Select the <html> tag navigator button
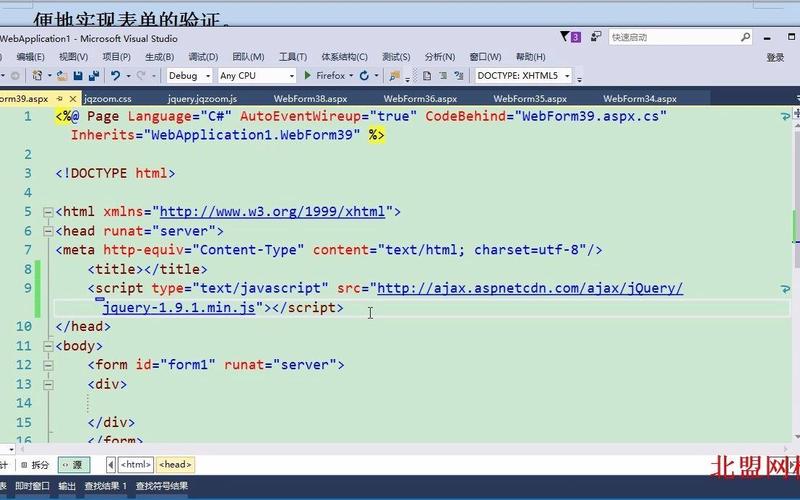 136,464
